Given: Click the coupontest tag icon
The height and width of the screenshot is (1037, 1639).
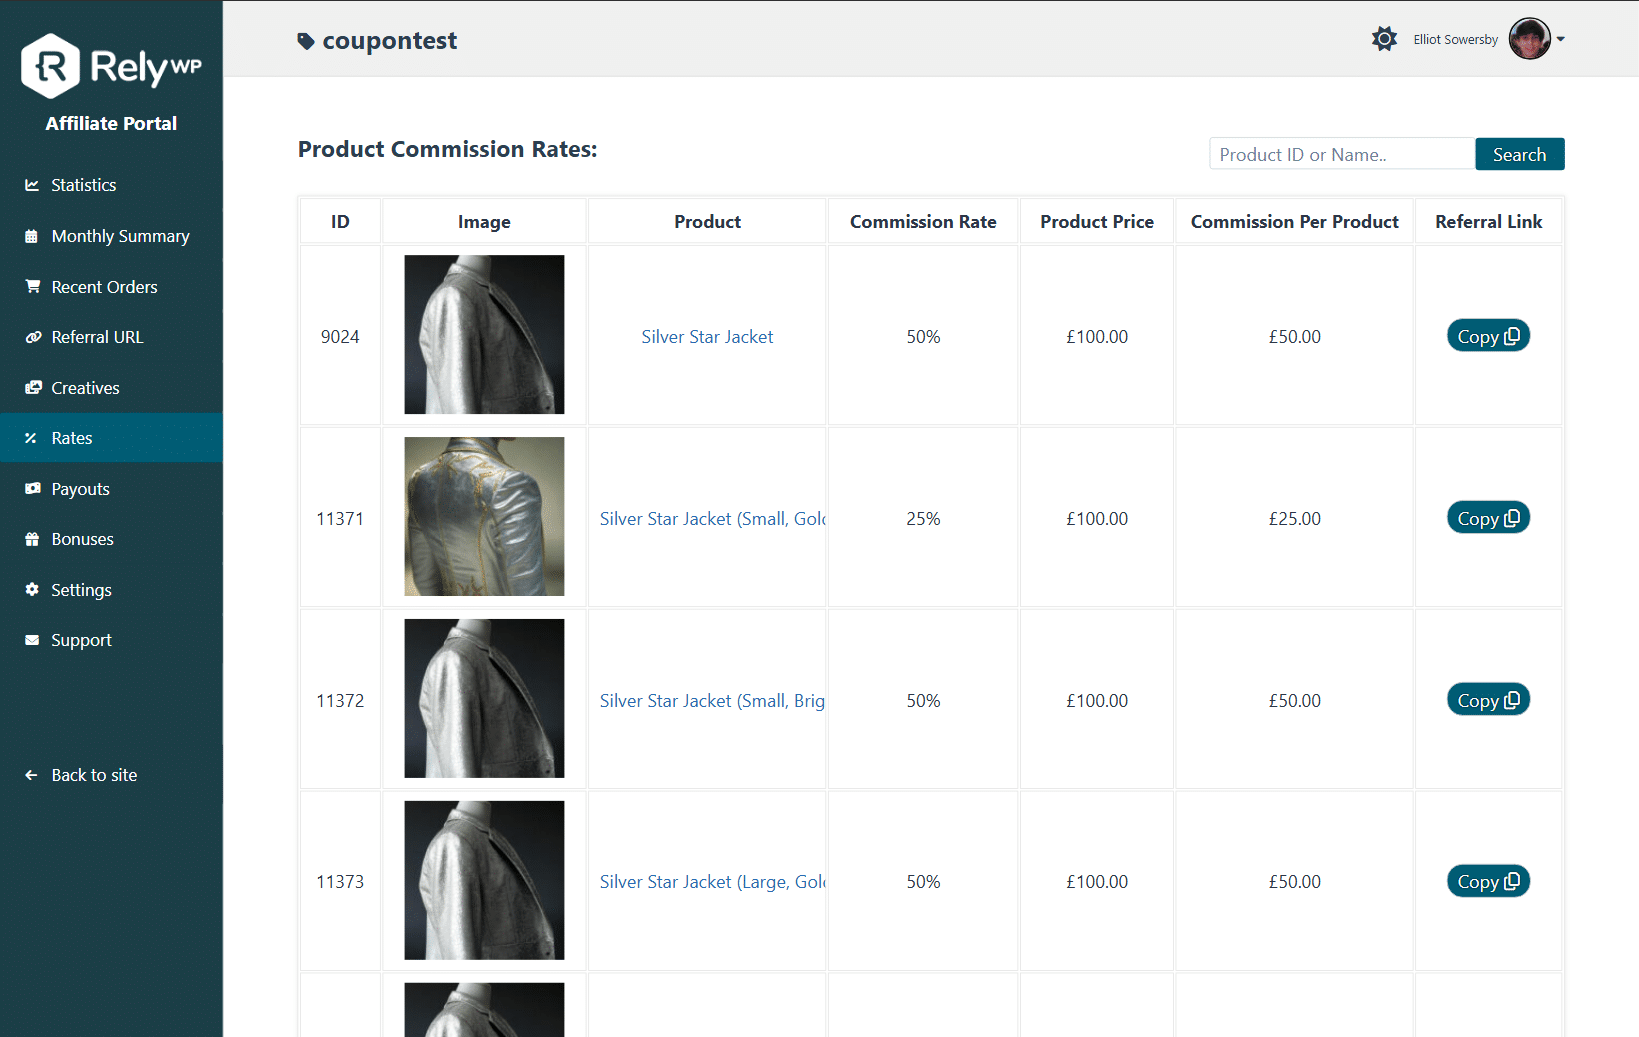Looking at the screenshot, I should pyautogui.click(x=306, y=41).
